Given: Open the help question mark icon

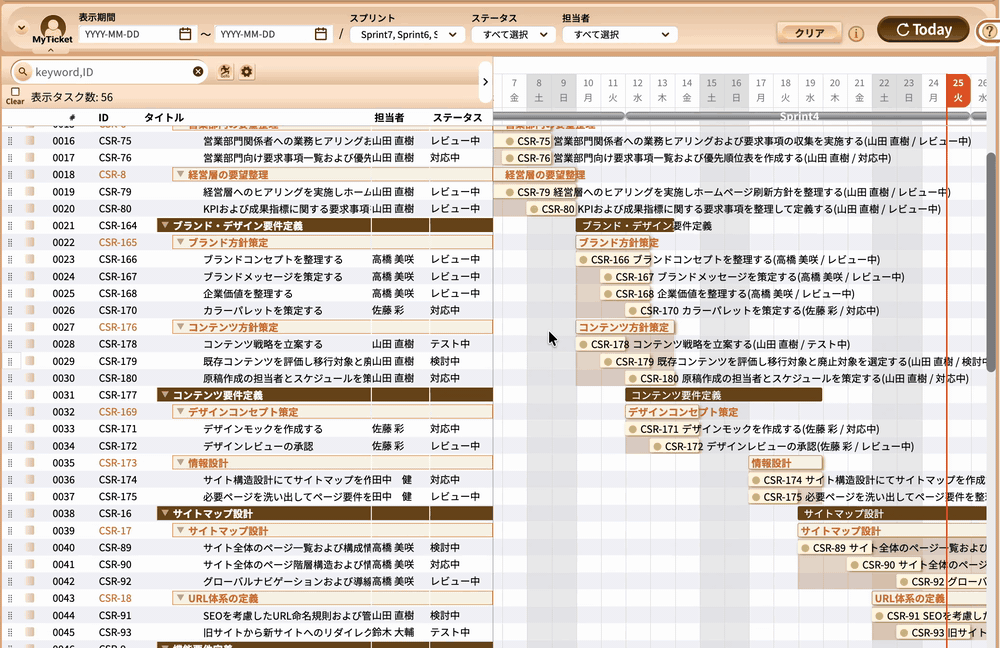Looking at the screenshot, I should pyautogui.click(x=990, y=32).
